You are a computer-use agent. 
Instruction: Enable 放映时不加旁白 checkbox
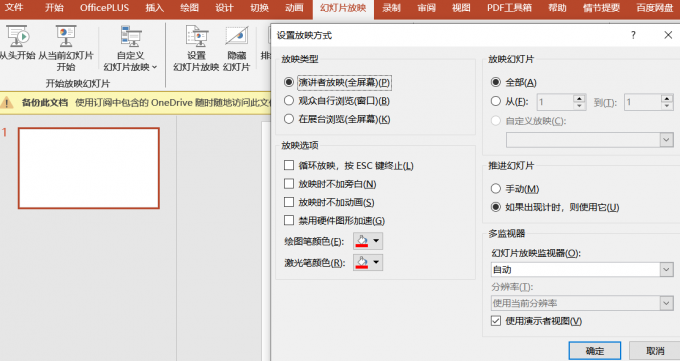(x=289, y=184)
